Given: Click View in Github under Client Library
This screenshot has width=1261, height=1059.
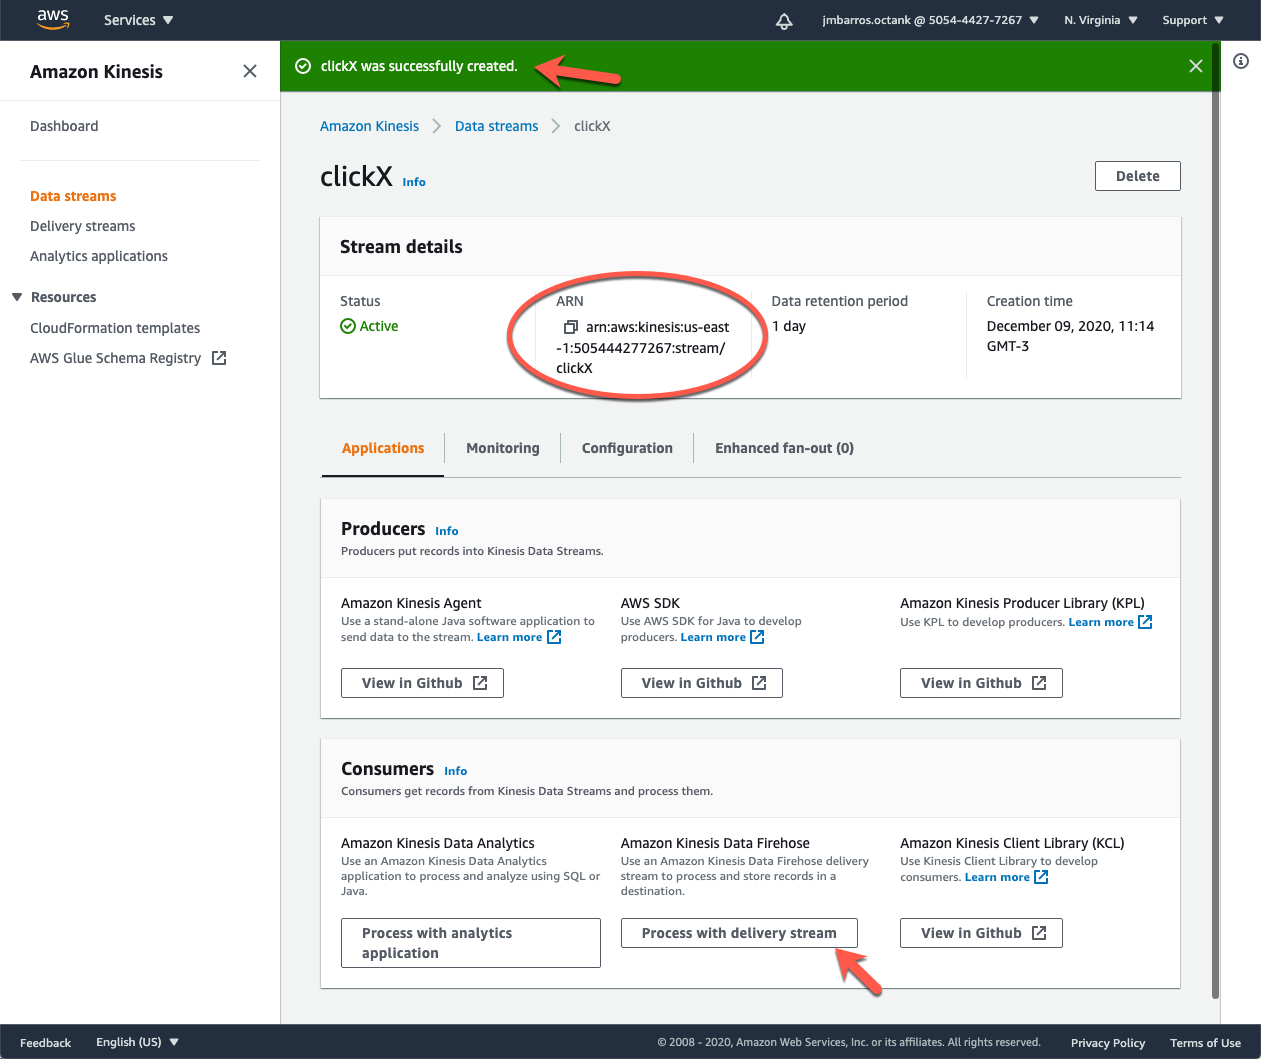Looking at the screenshot, I should (981, 933).
